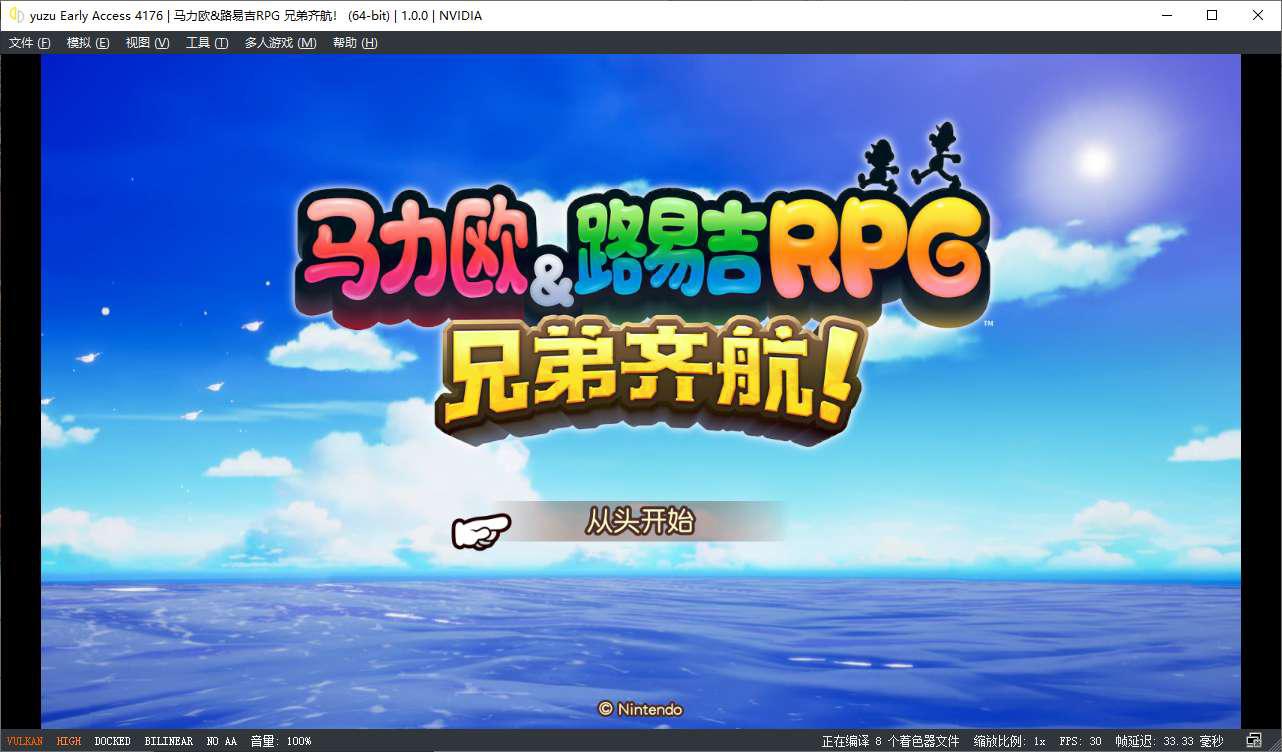Maximize the yuzu window
Image resolution: width=1282 pixels, height=752 pixels.
coord(1212,15)
